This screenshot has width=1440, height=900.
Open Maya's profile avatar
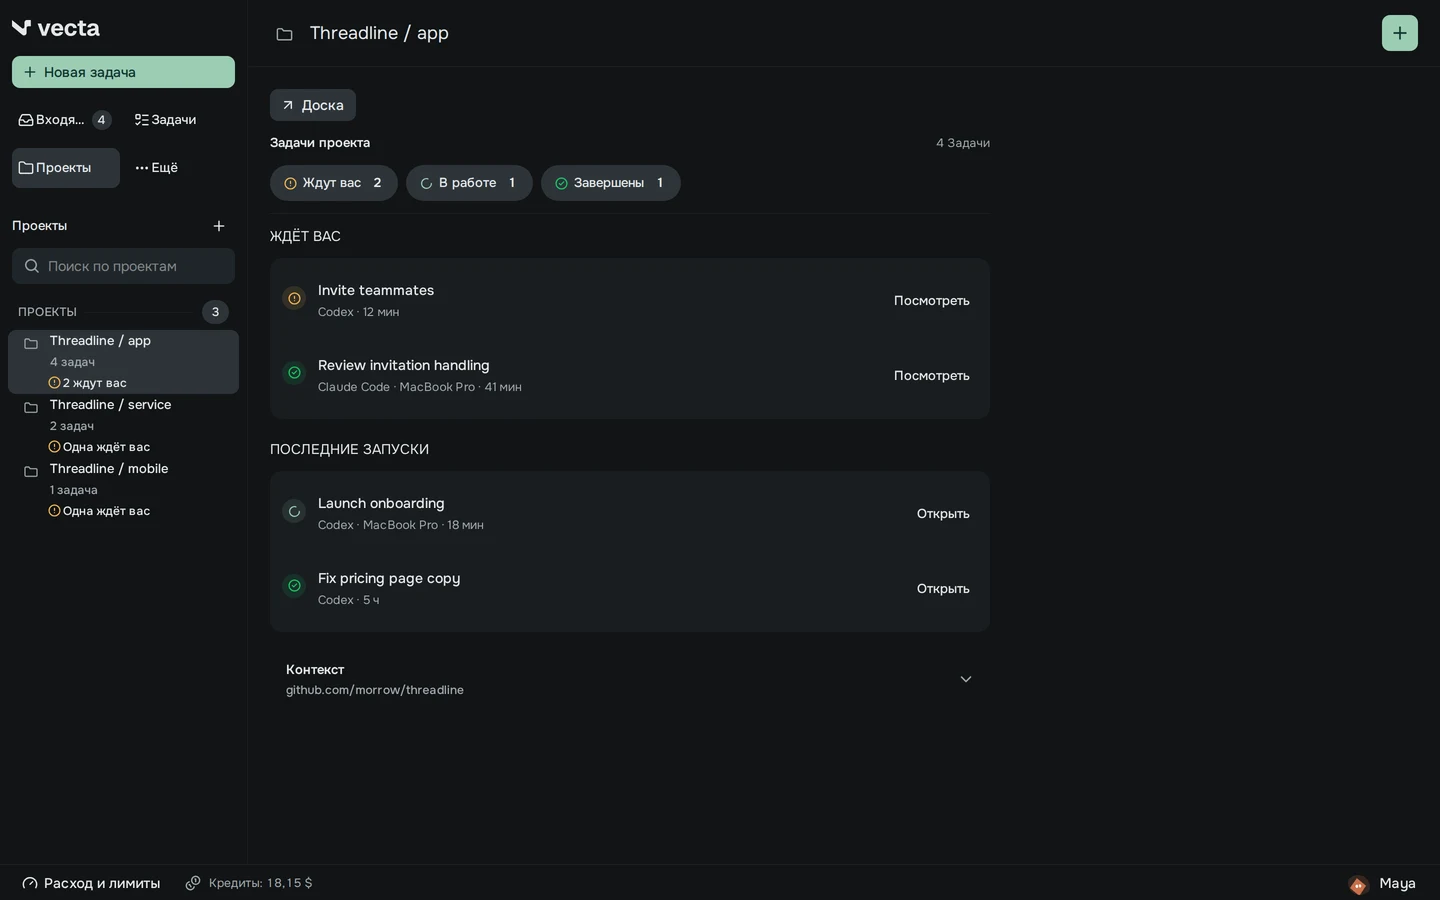(1358, 884)
